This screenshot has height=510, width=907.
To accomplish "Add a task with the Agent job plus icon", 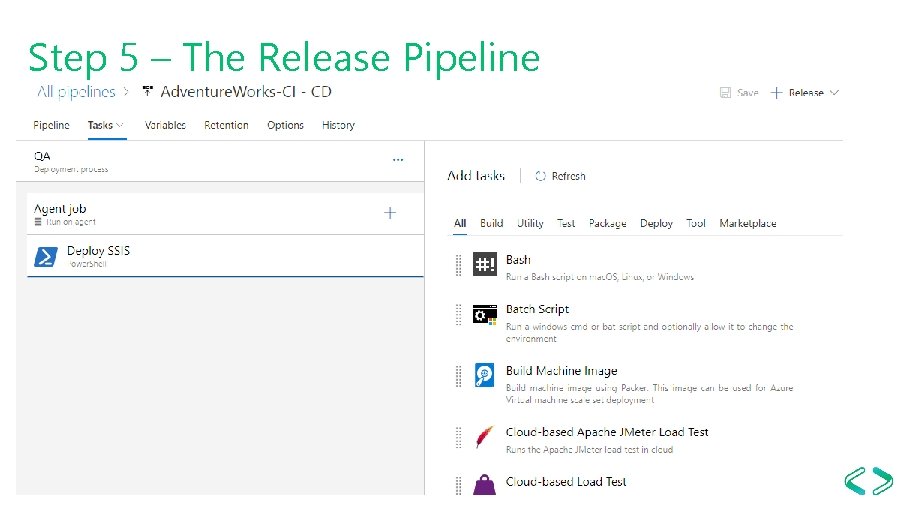I will (390, 213).
